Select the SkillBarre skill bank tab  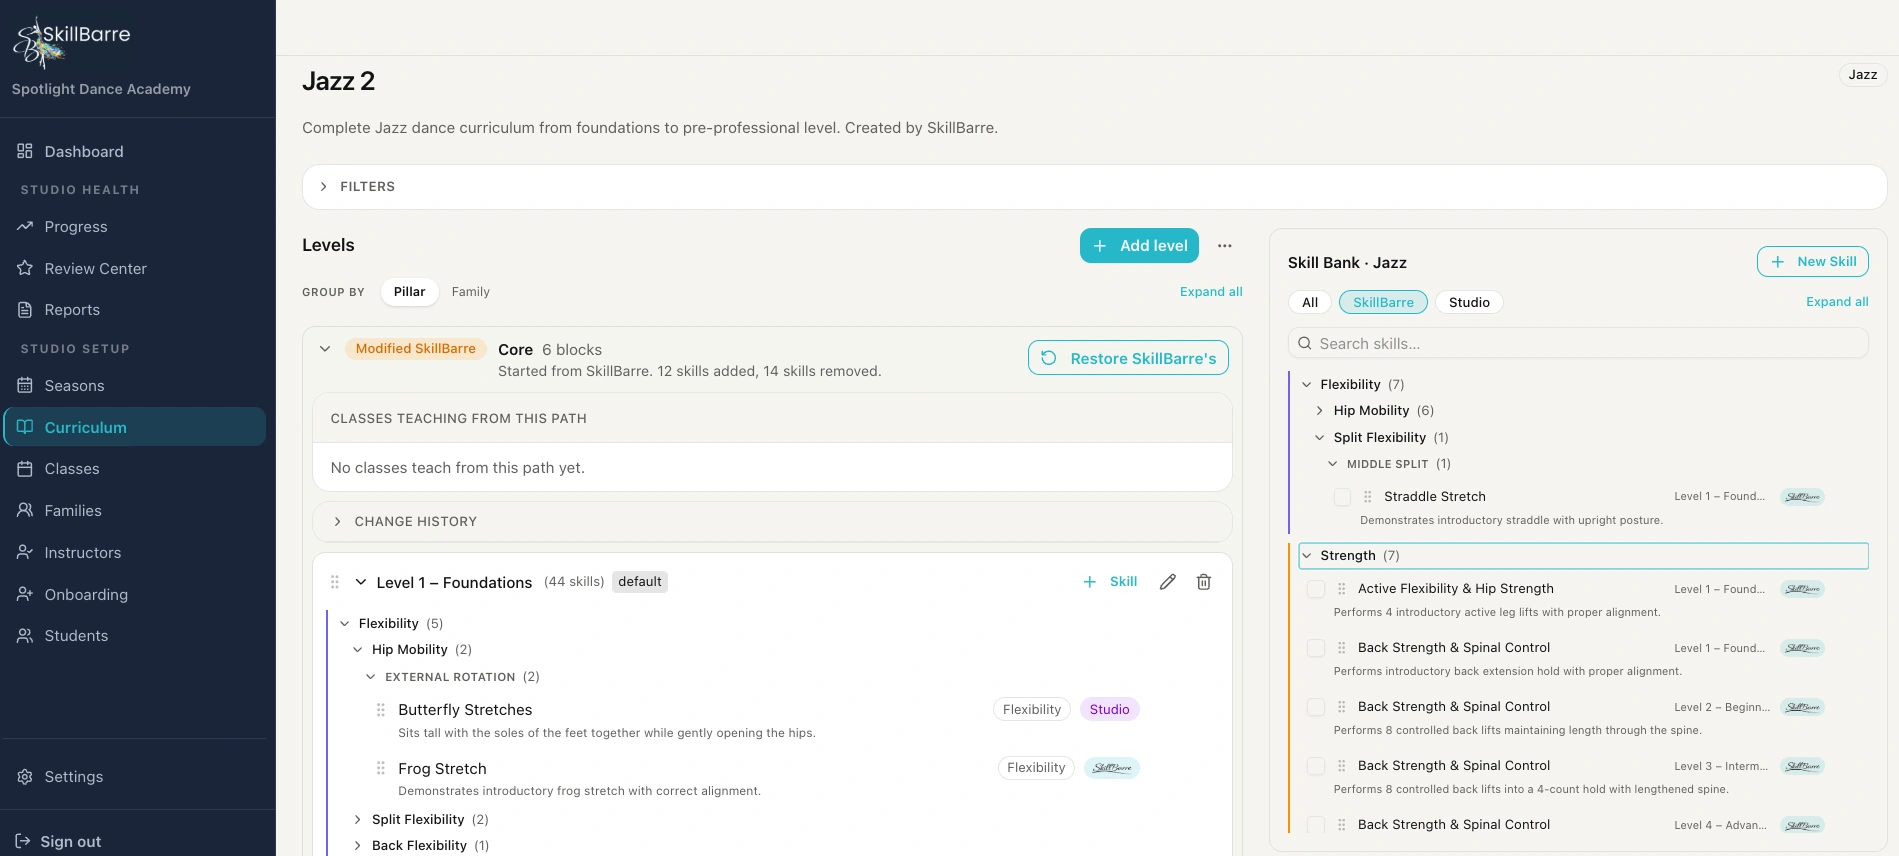pyautogui.click(x=1383, y=303)
